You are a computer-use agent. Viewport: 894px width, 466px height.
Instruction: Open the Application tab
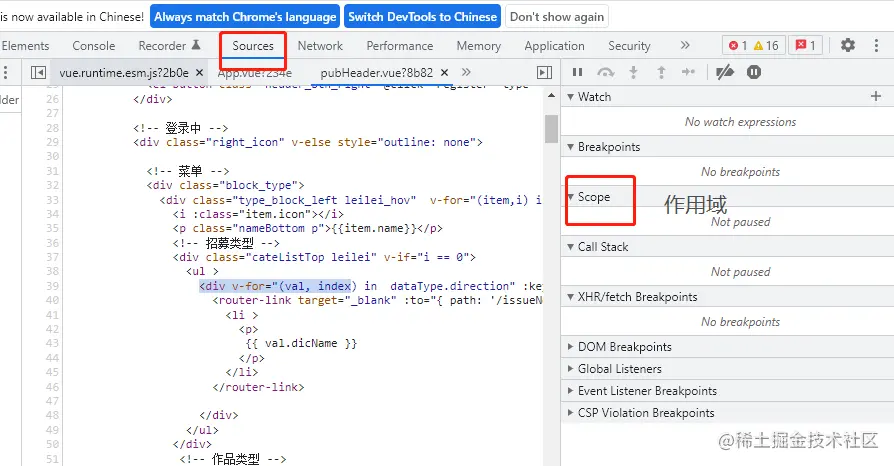554,46
